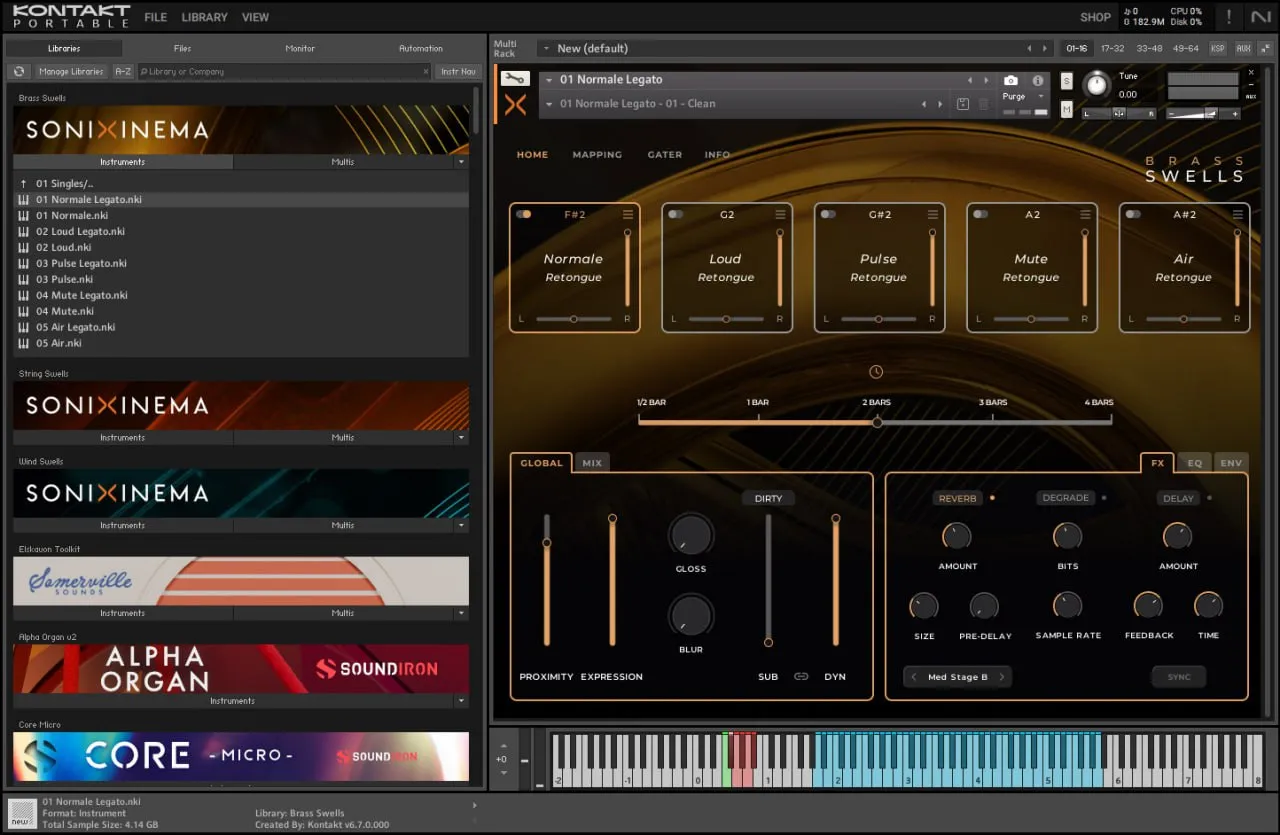This screenshot has height=835, width=1280.
Task: Click the Native Instruments NI logo
Action: [1261, 16]
